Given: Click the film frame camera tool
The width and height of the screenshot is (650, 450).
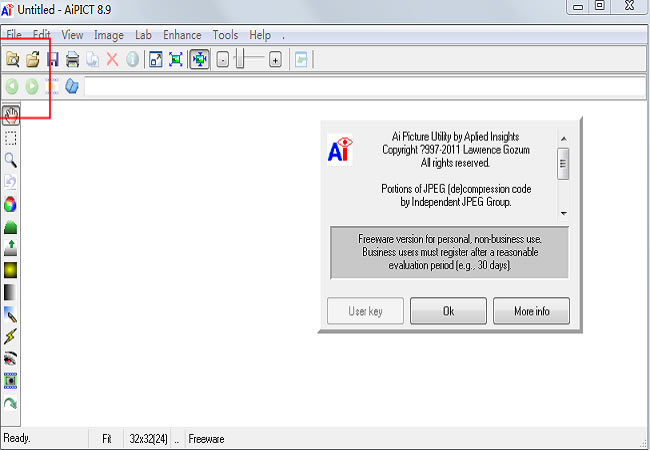Looking at the screenshot, I should pos(10,380).
